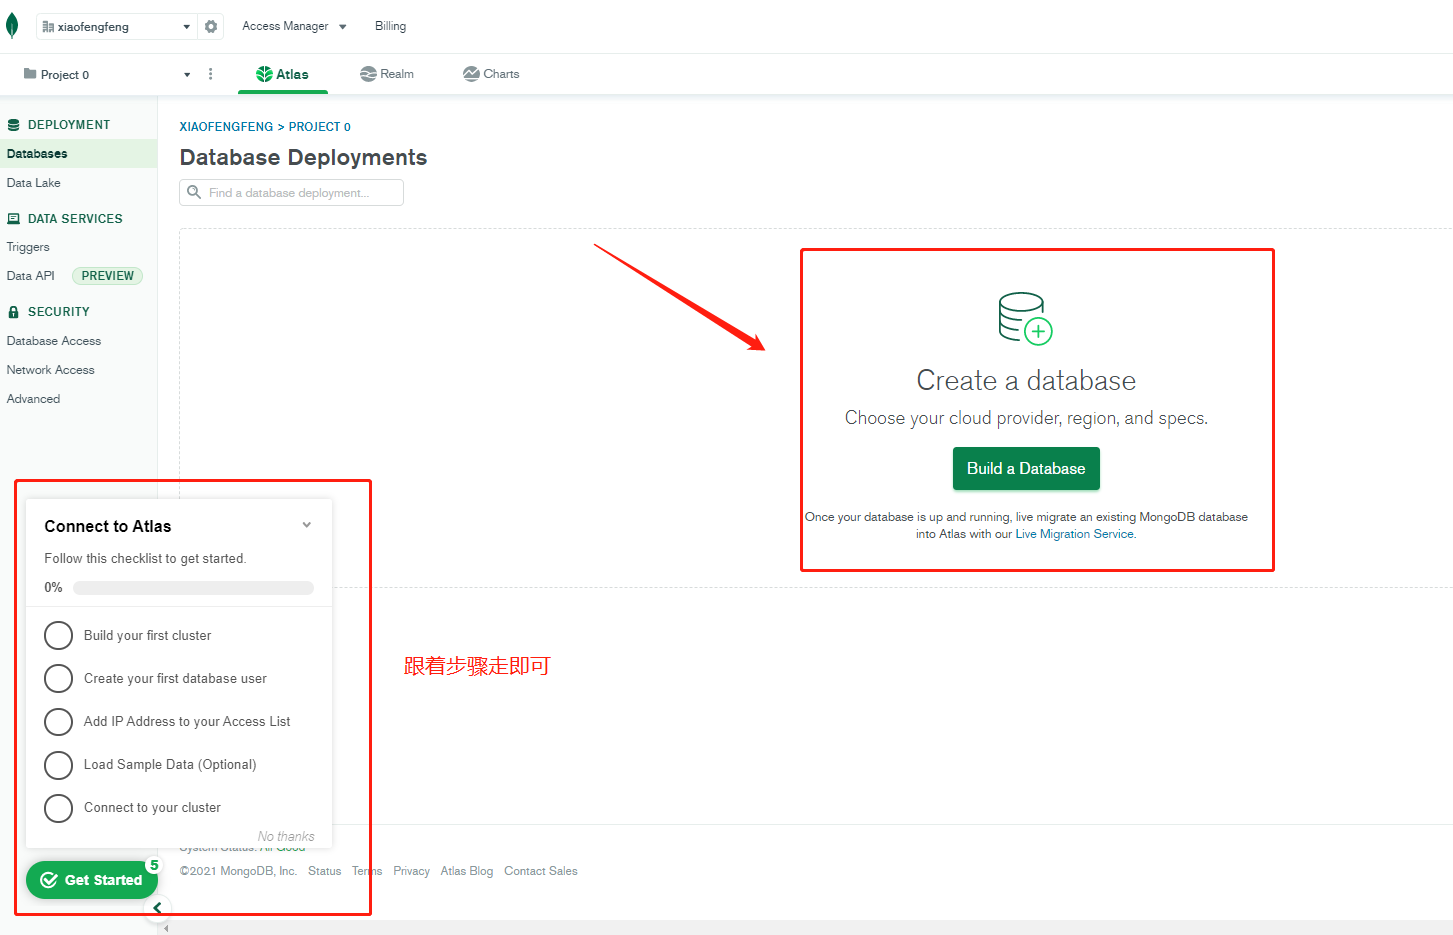Open the Billing menu
1453x935 pixels.
(x=390, y=26)
